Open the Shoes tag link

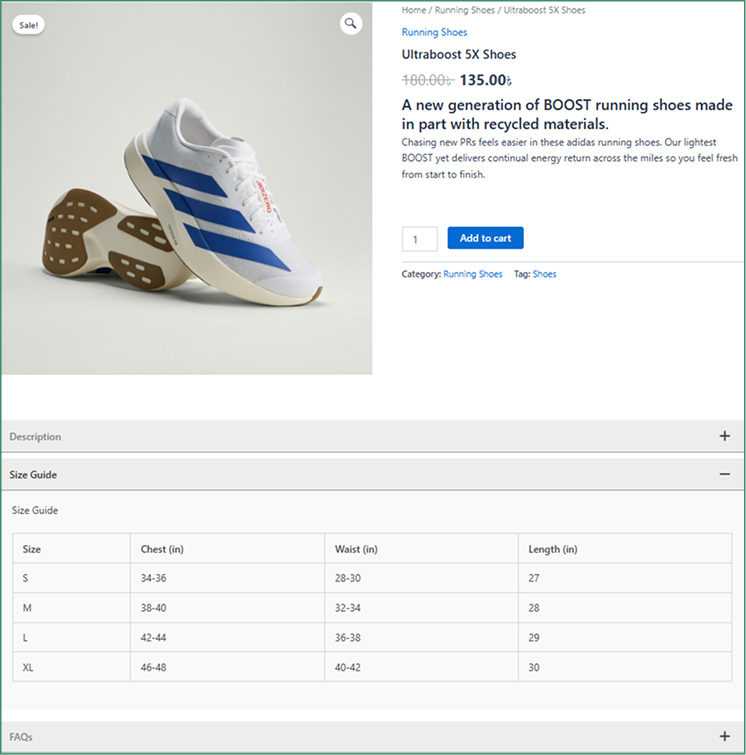544,274
